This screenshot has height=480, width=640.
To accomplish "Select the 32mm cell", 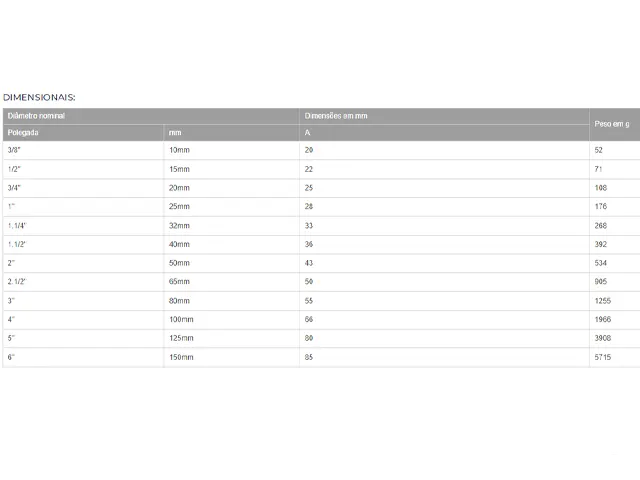I will (x=231, y=225).
